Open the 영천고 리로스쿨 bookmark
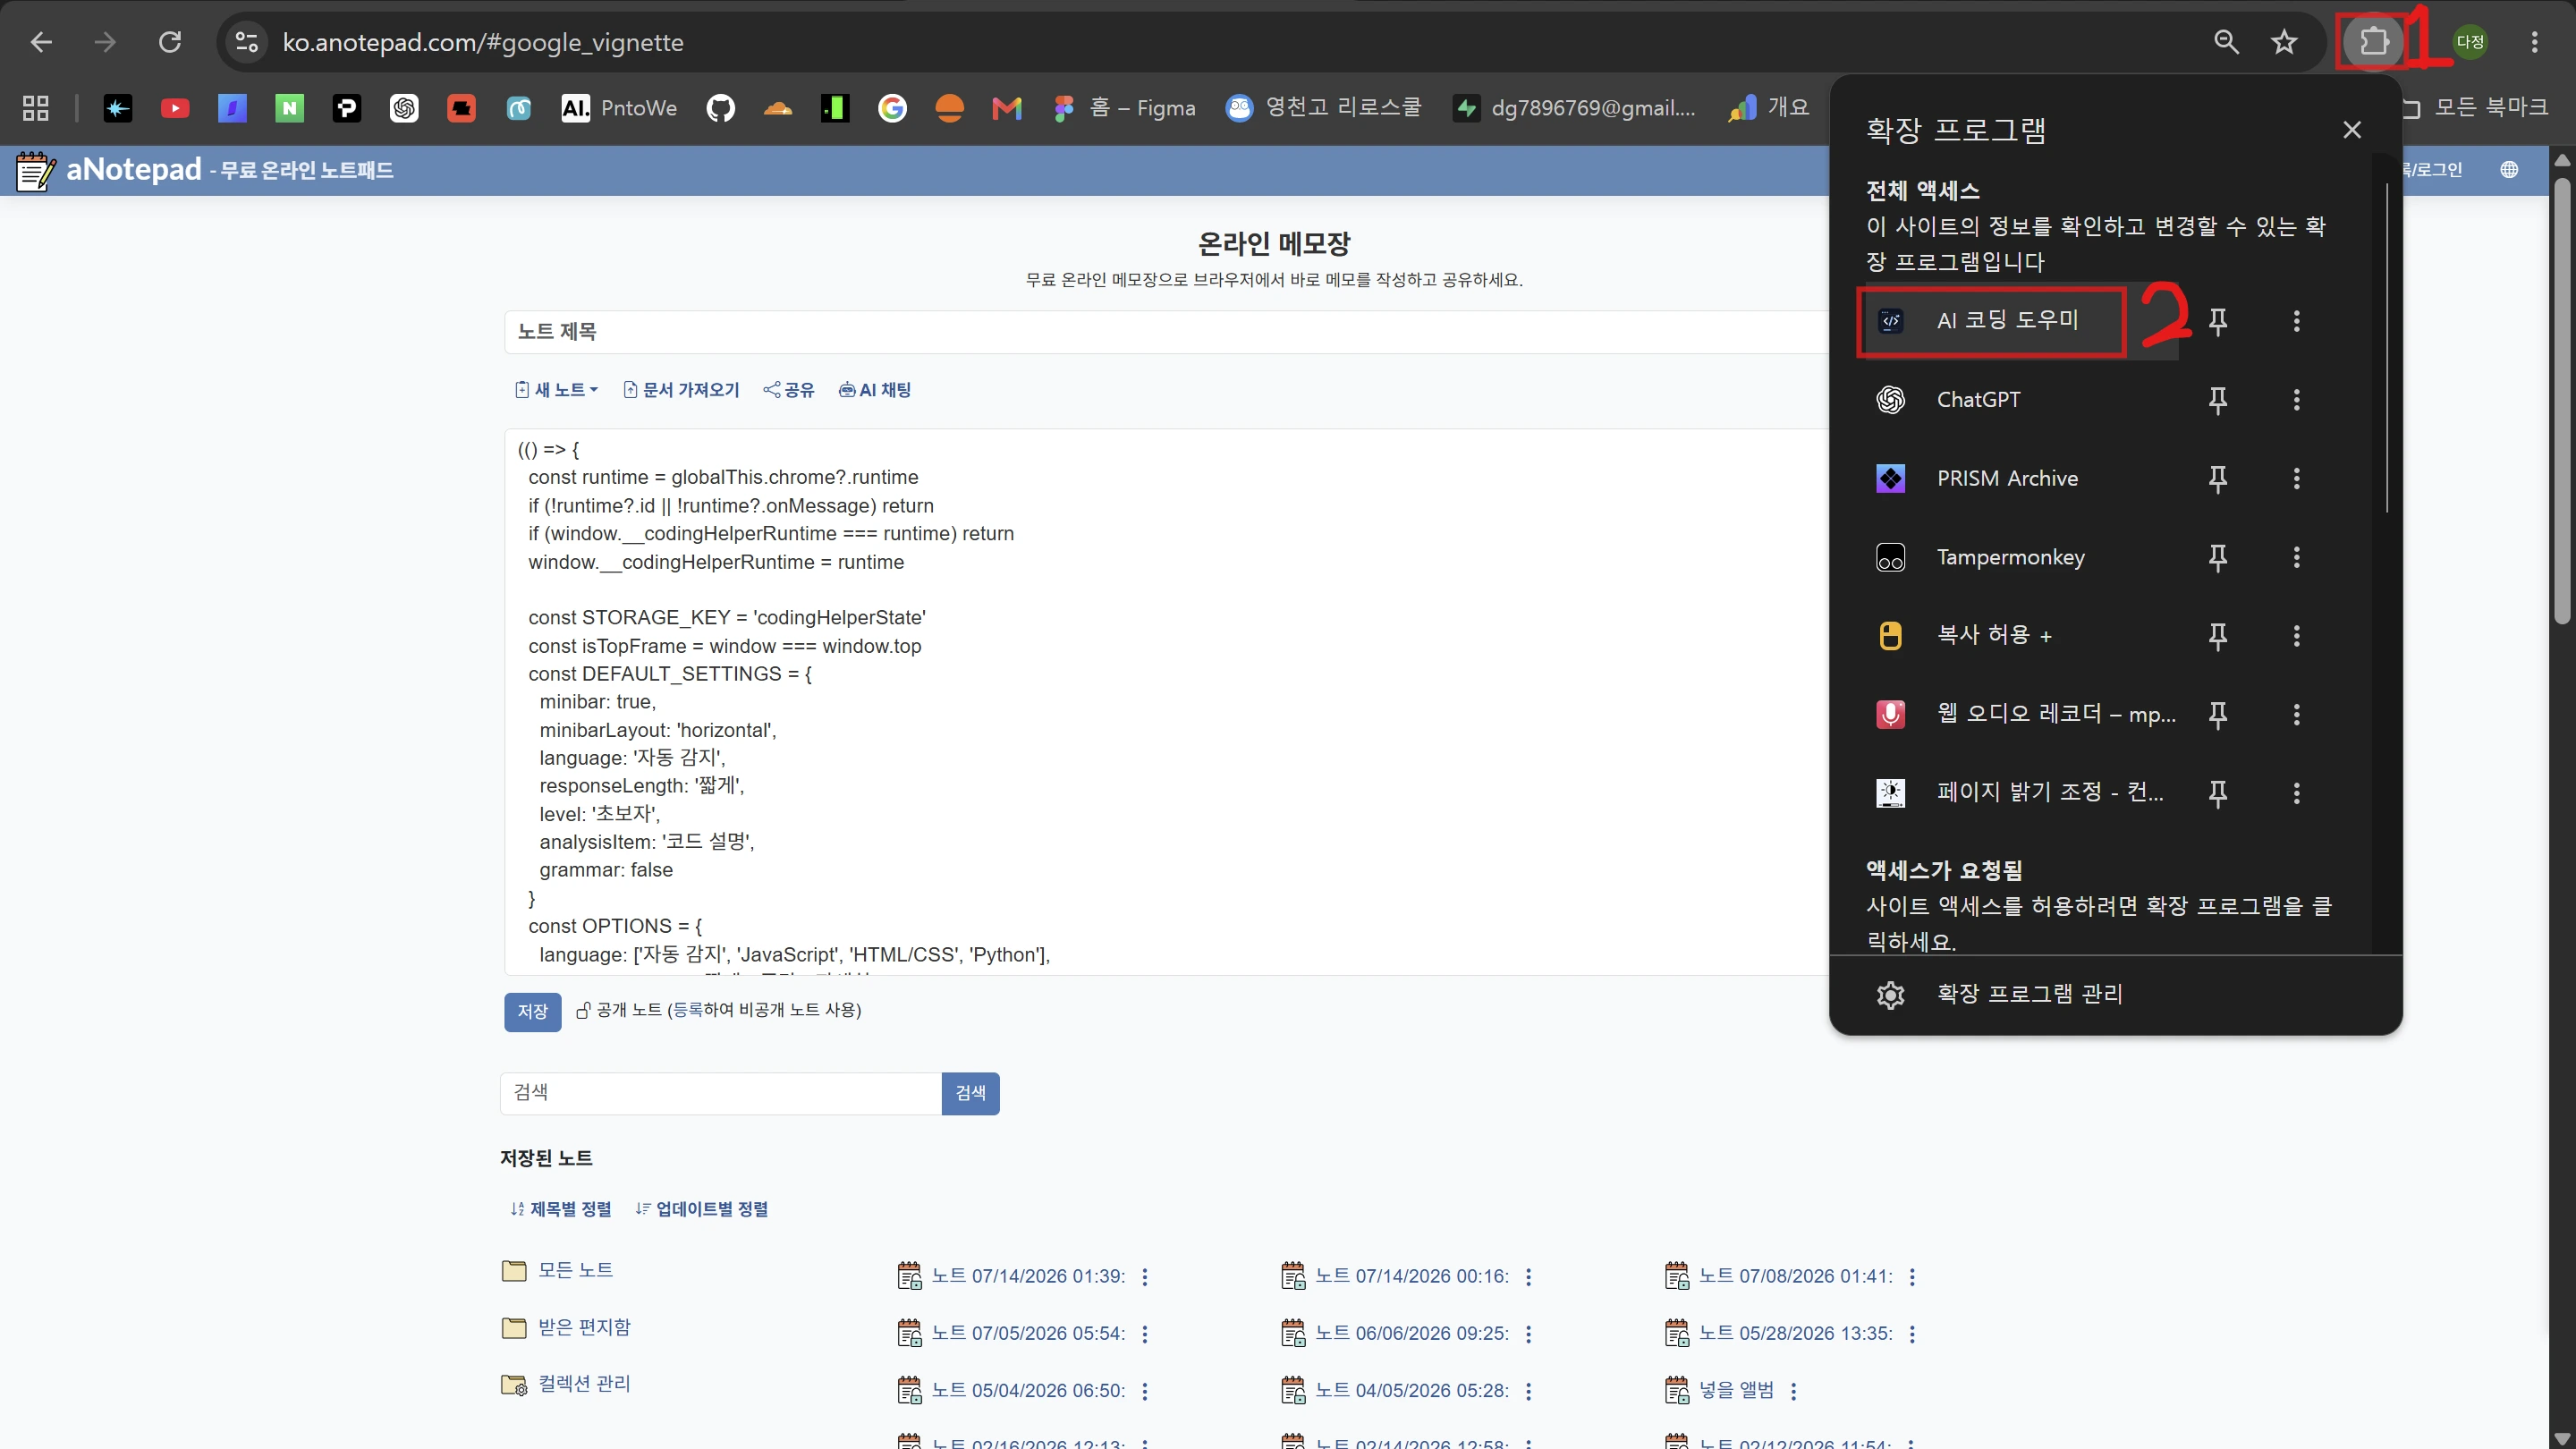Viewport: 2576px width, 1449px height. coord(1323,108)
